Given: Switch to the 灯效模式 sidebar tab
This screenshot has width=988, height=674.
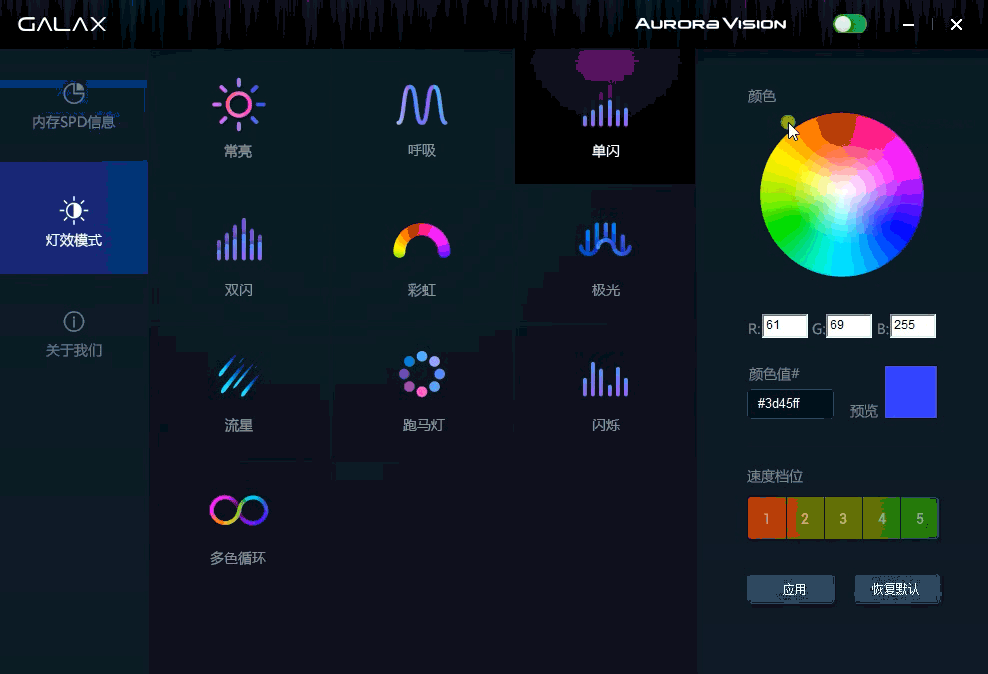Looking at the screenshot, I should (74, 218).
